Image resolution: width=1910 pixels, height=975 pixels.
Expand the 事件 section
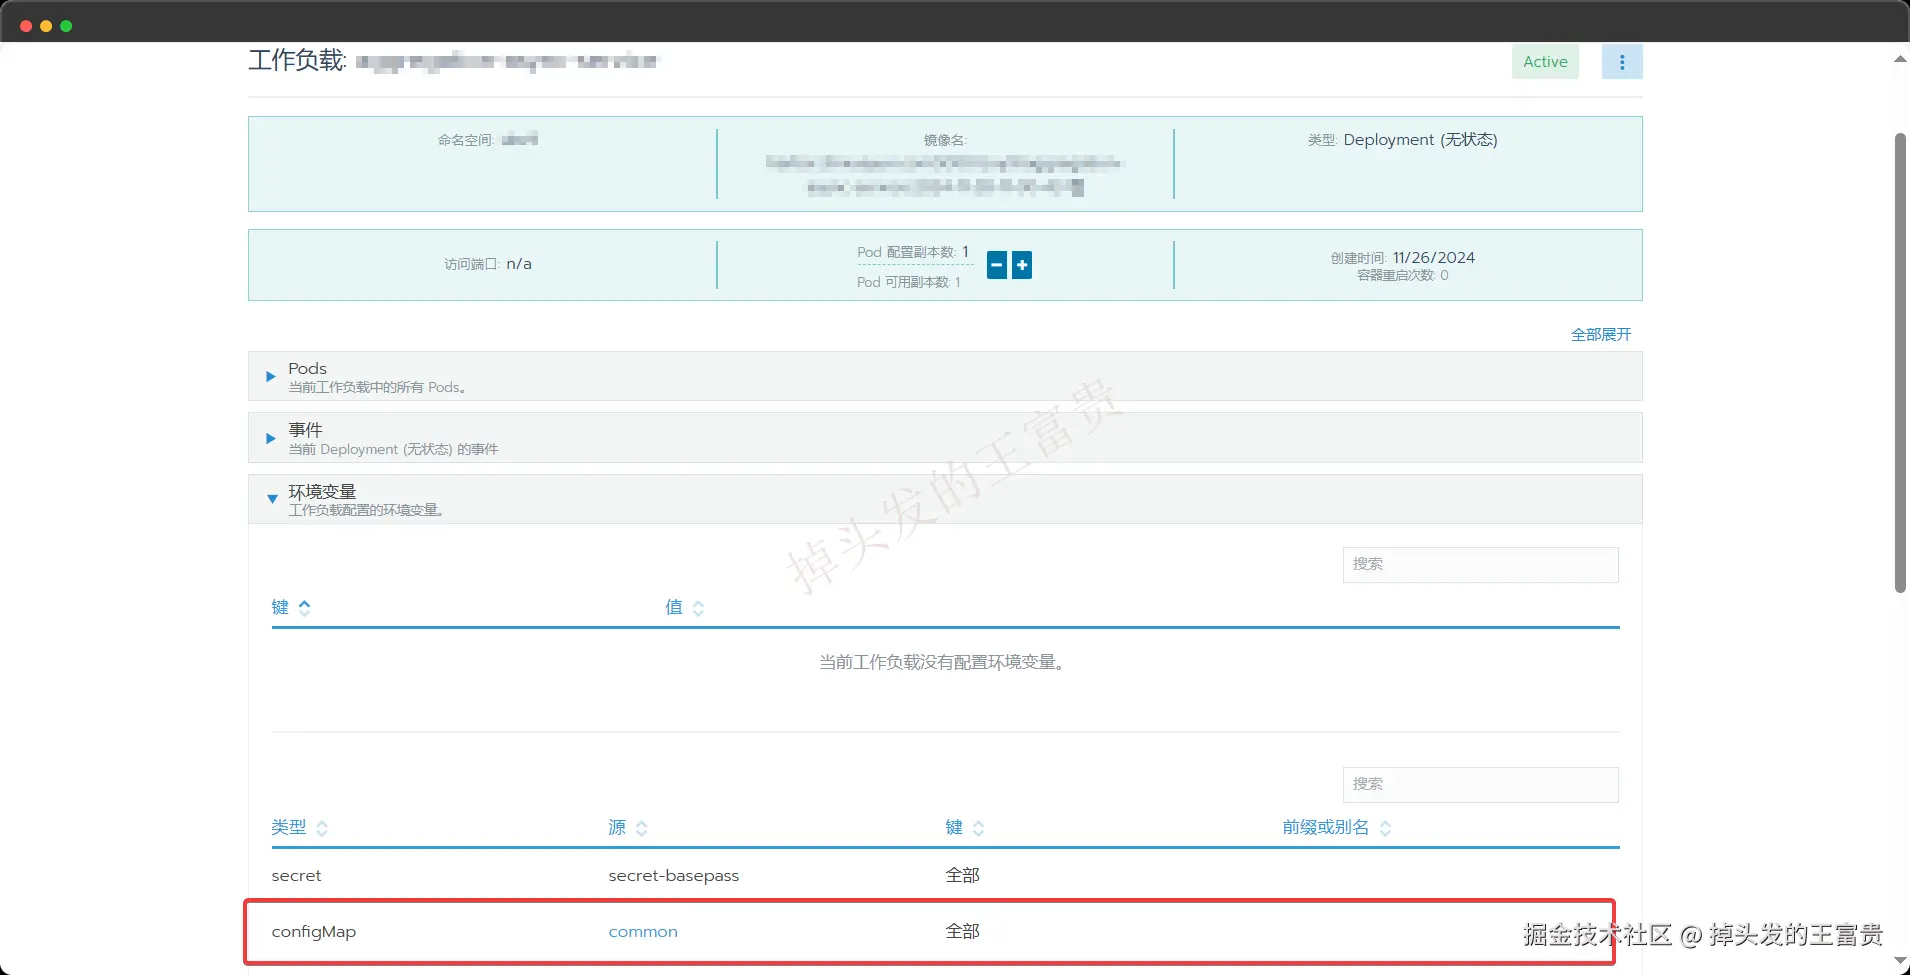tap(271, 439)
